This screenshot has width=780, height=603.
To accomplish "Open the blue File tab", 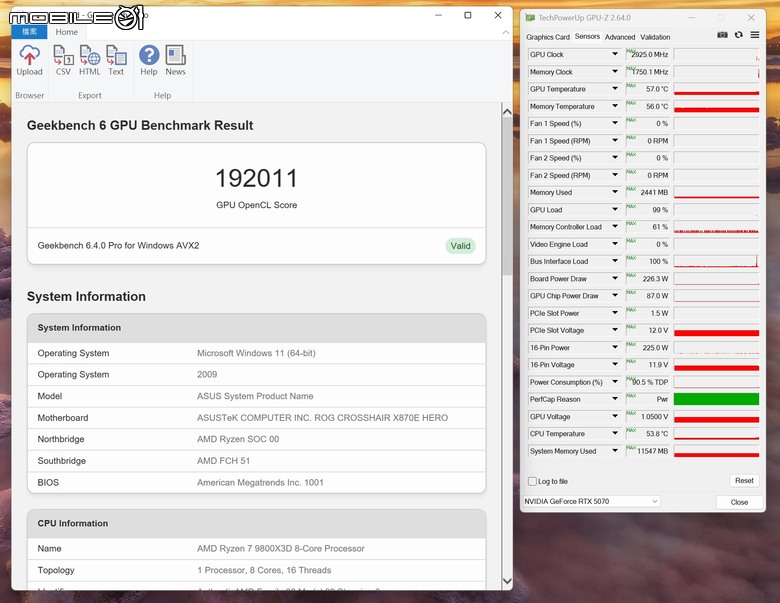I will pos(29,32).
